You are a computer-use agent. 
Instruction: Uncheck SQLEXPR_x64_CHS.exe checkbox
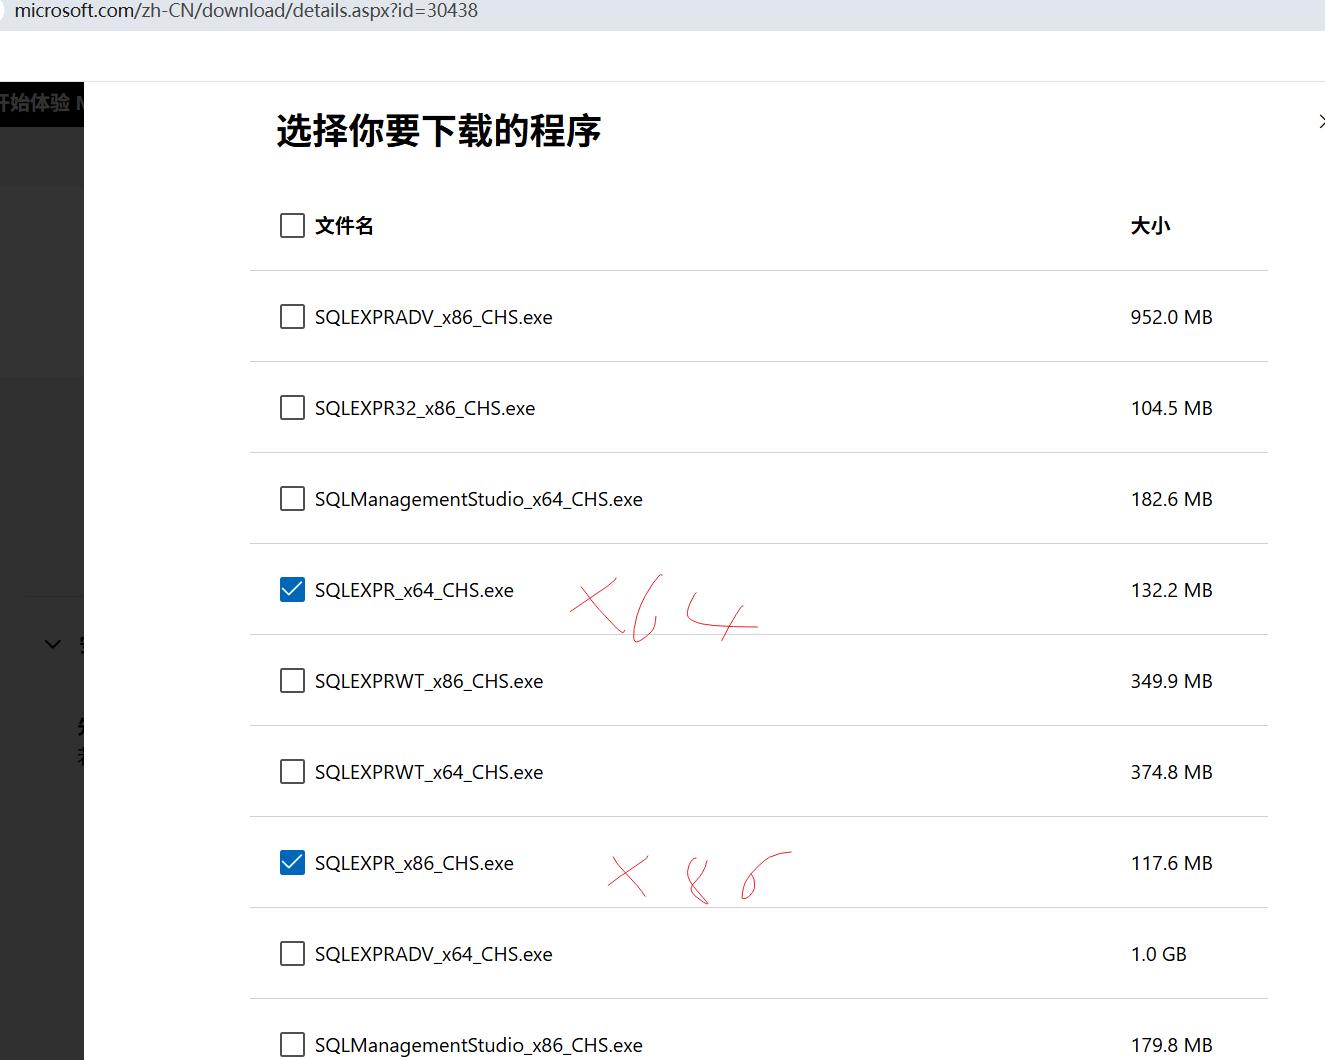click(292, 589)
